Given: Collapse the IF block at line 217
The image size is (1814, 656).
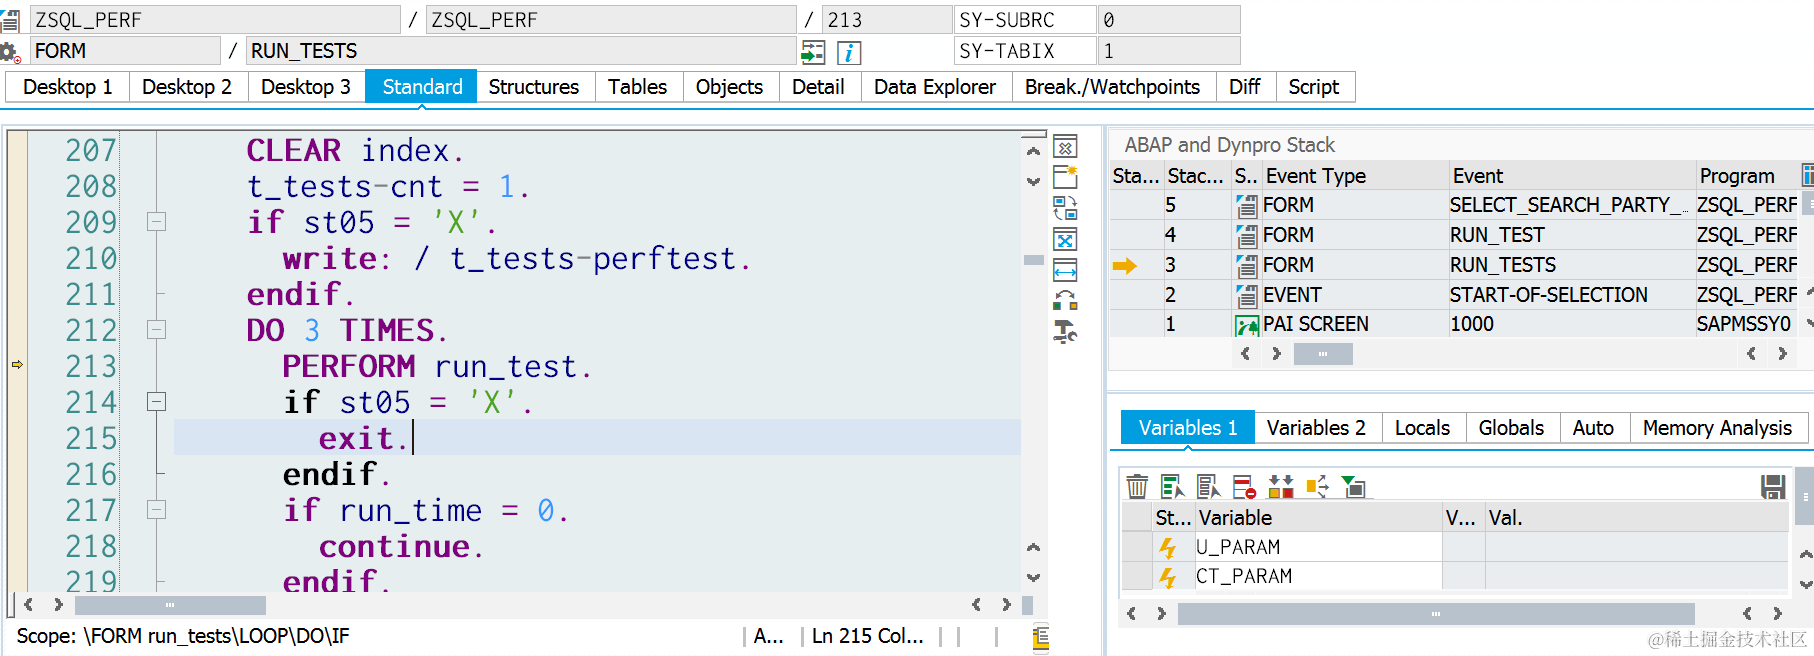Looking at the screenshot, I should [x=156, y=510].
